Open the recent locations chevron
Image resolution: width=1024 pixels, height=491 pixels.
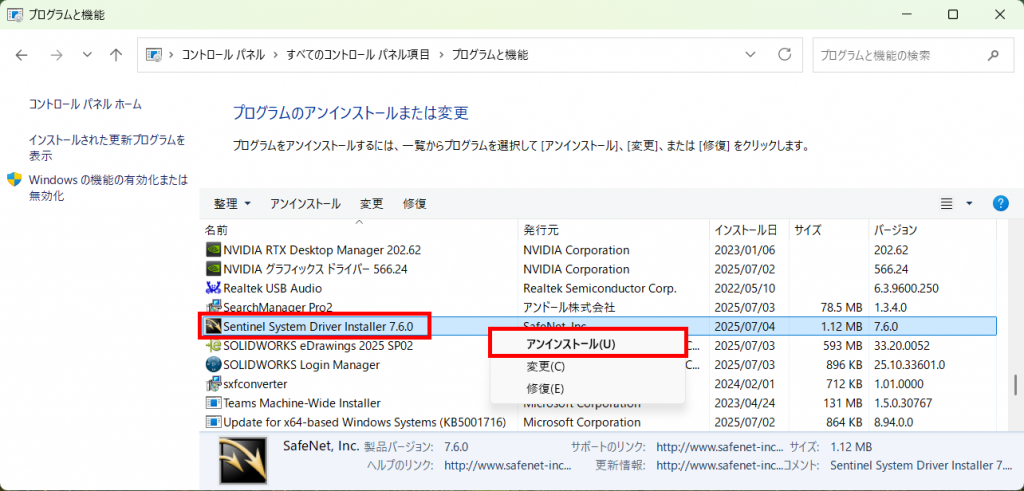[x=88, y=55]
